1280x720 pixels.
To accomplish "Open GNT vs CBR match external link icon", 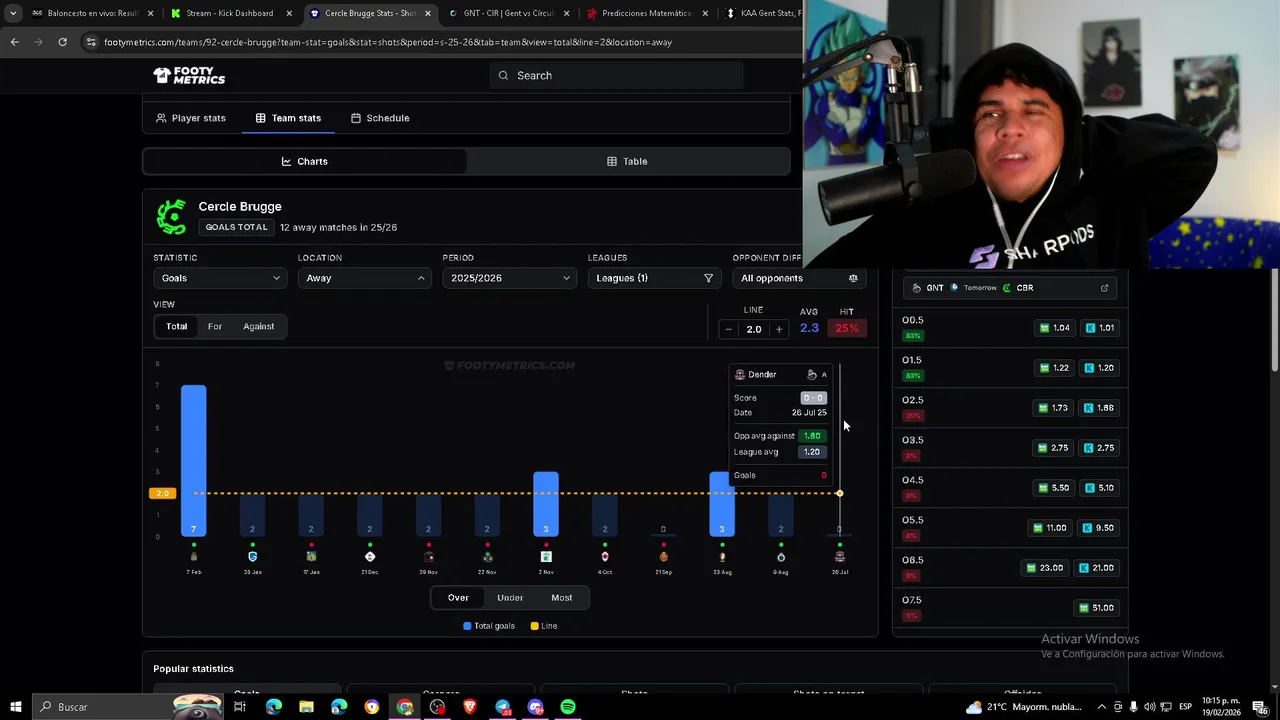I will tap(1104, 288).
